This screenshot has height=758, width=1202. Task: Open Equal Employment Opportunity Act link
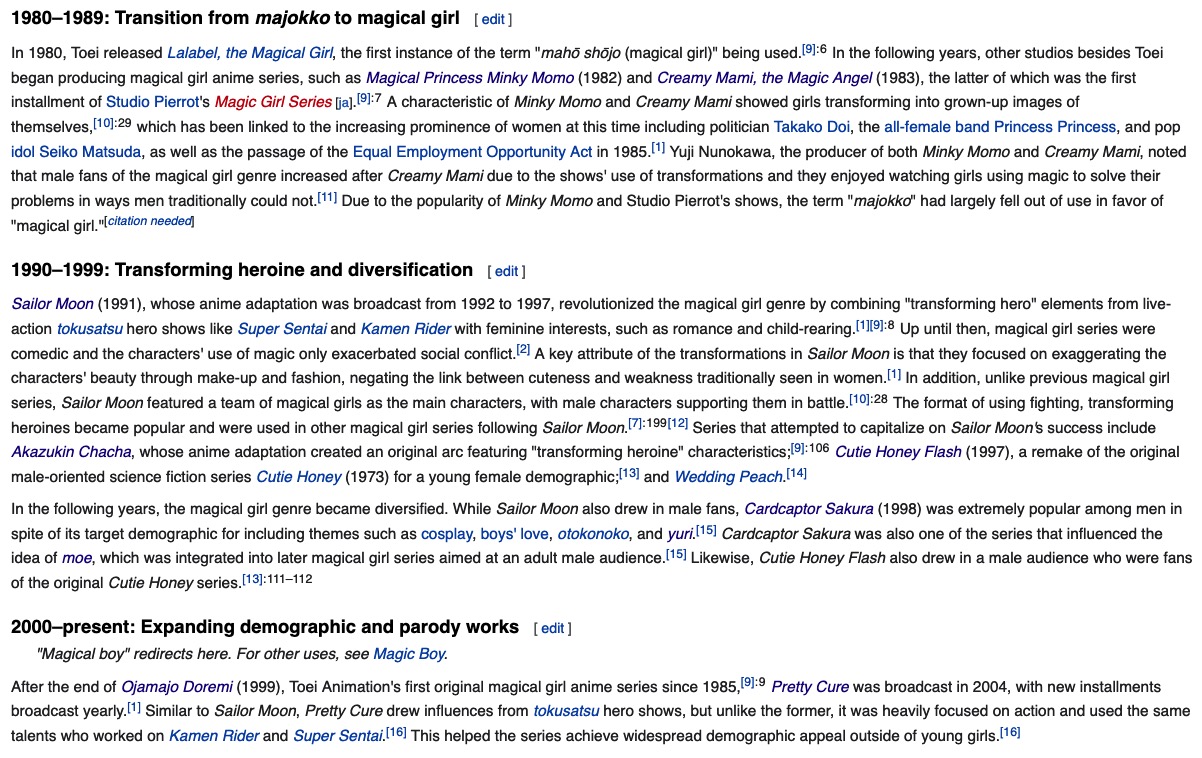pos(473,152)
